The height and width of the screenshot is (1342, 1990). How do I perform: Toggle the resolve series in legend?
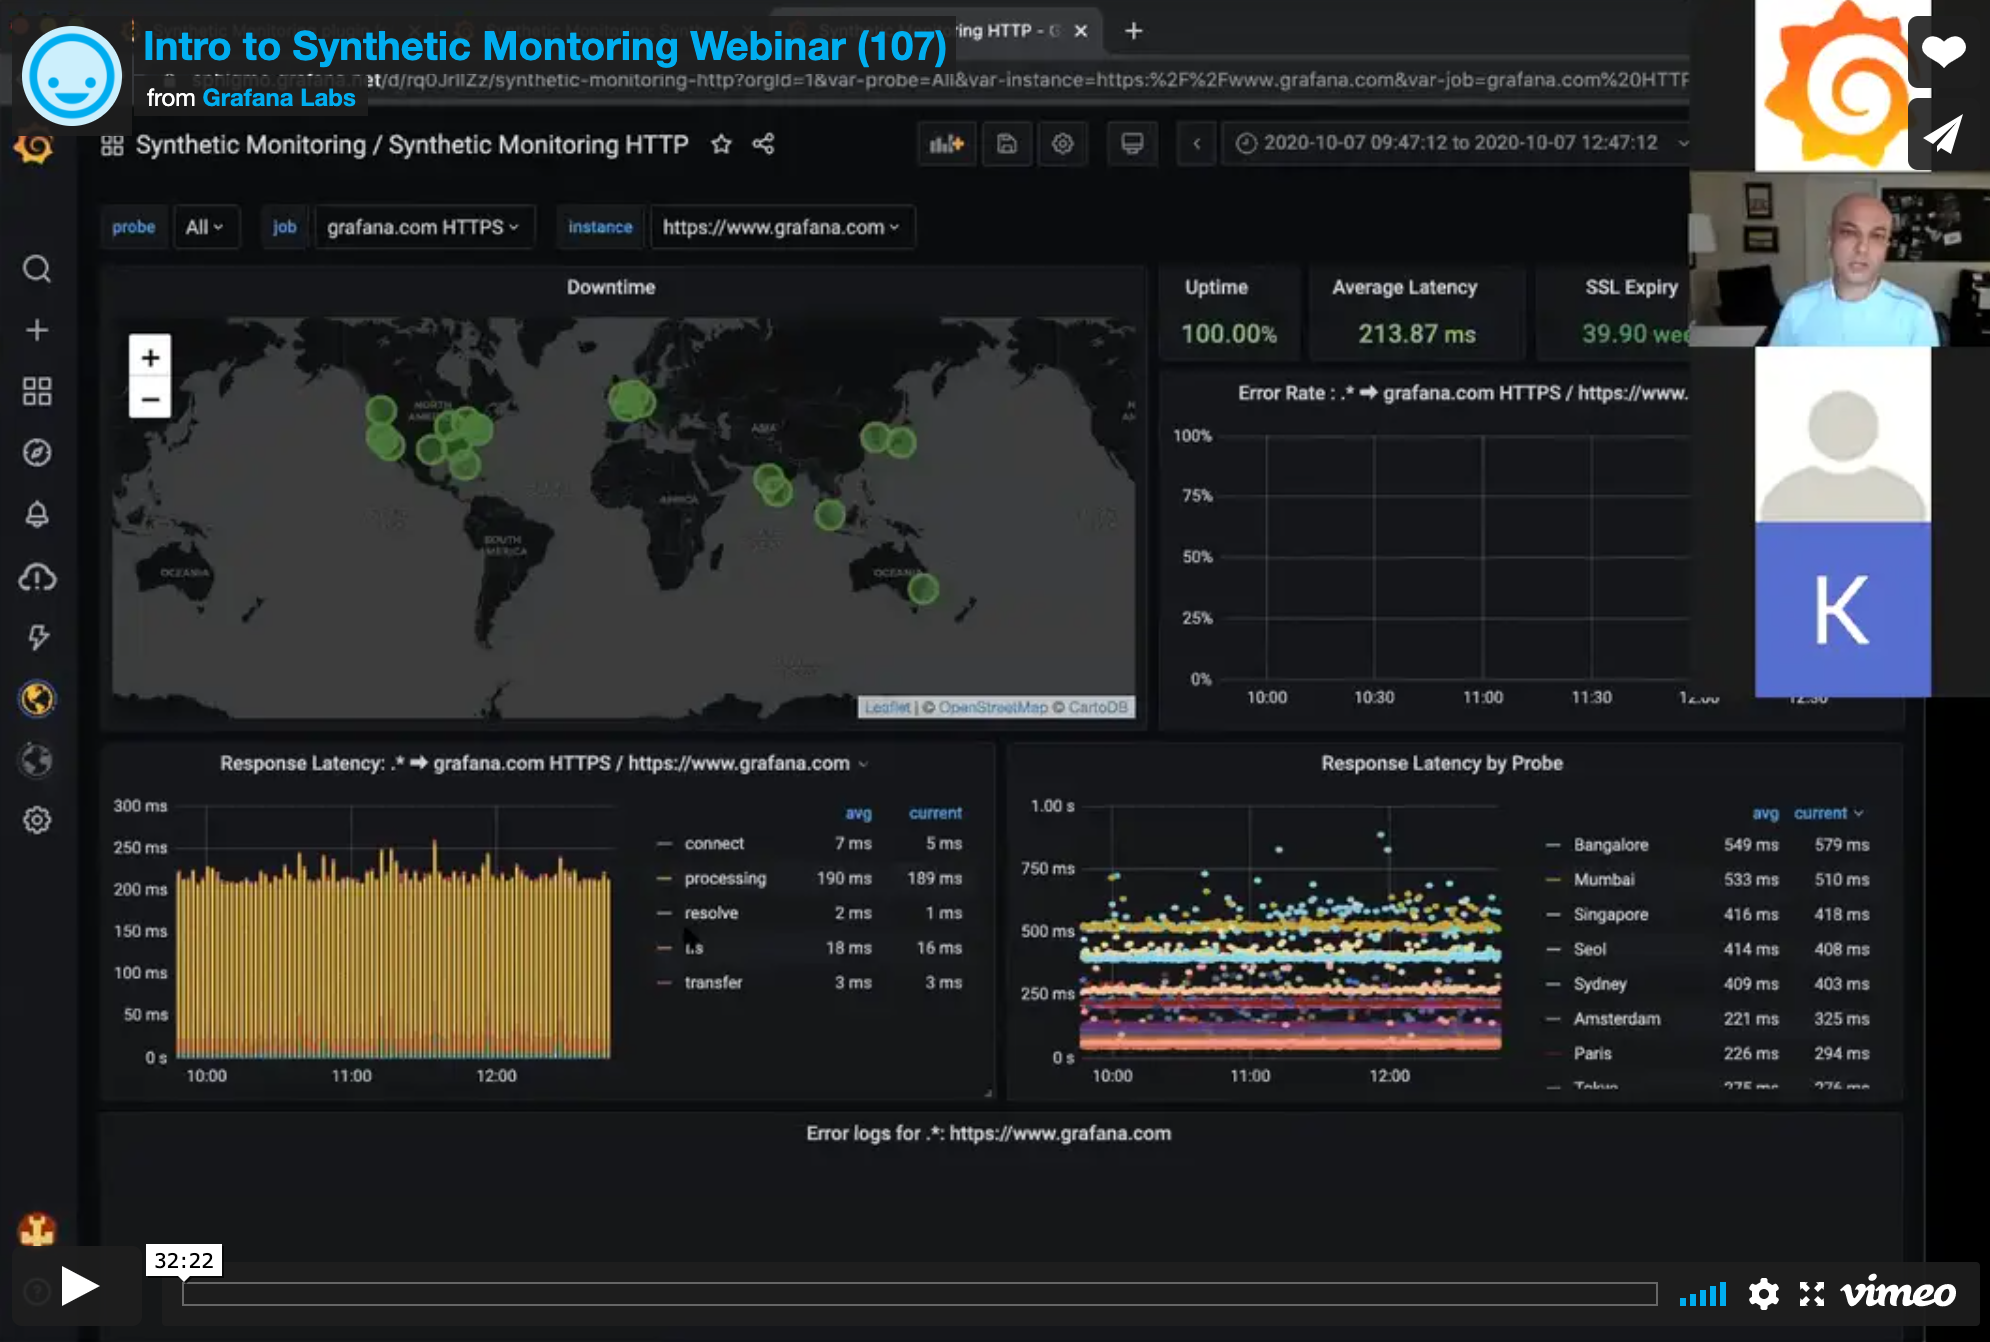click(x=711, y=913)
